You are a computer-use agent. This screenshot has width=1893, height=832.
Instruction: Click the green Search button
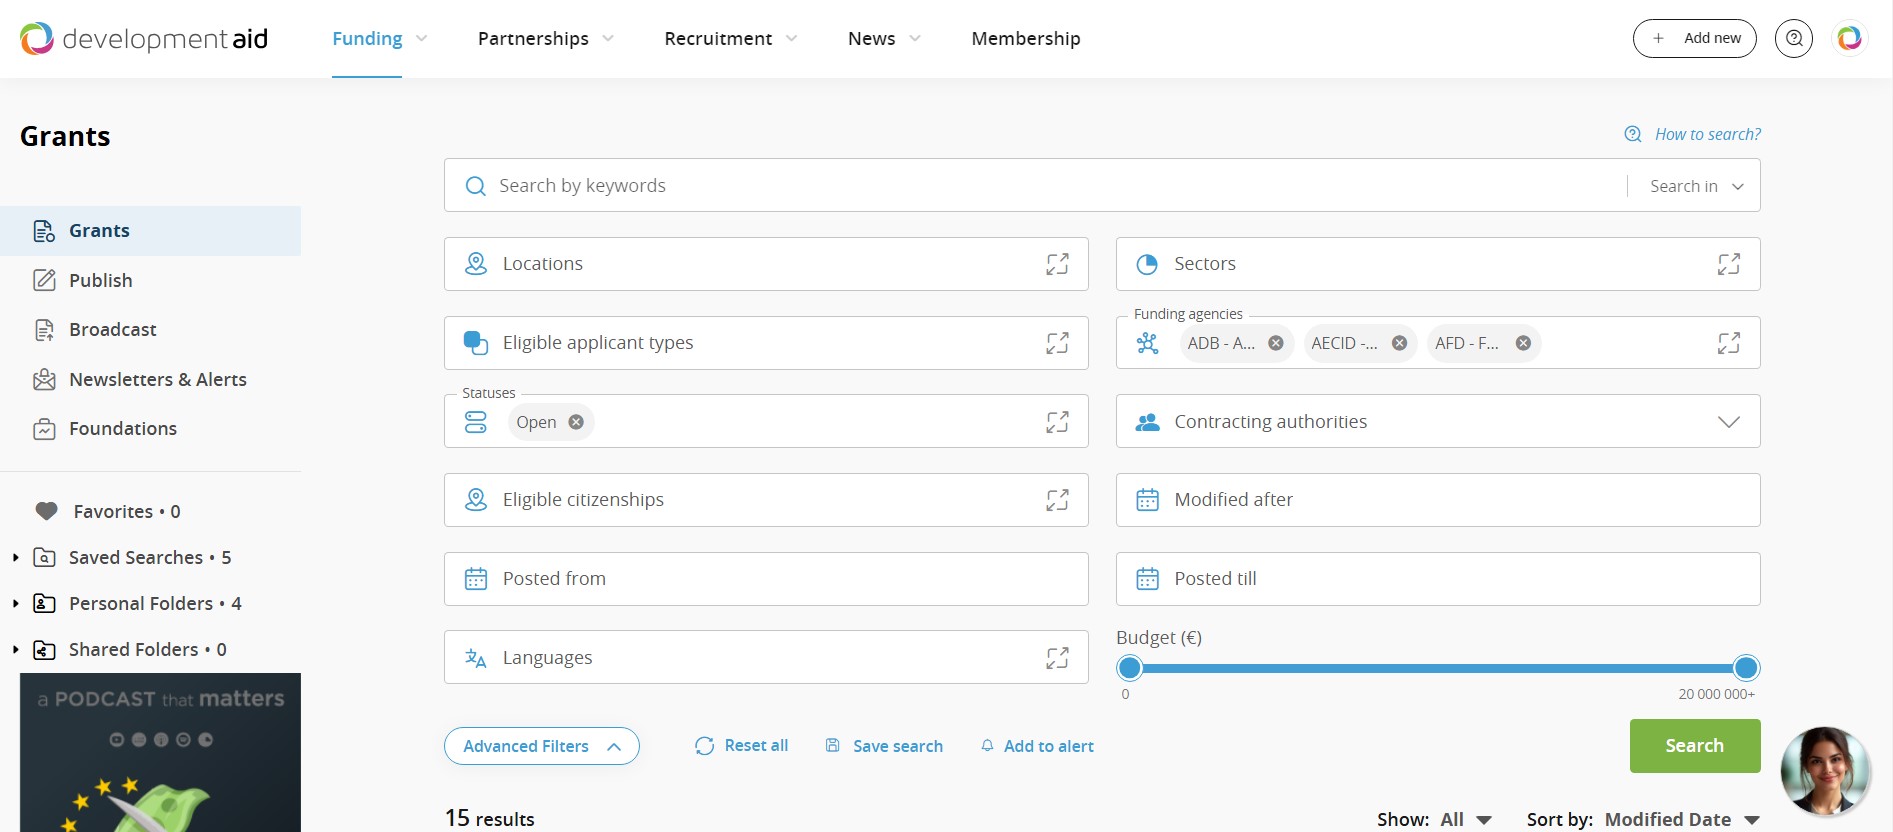pyautogui.click(x=1694, y=746)
